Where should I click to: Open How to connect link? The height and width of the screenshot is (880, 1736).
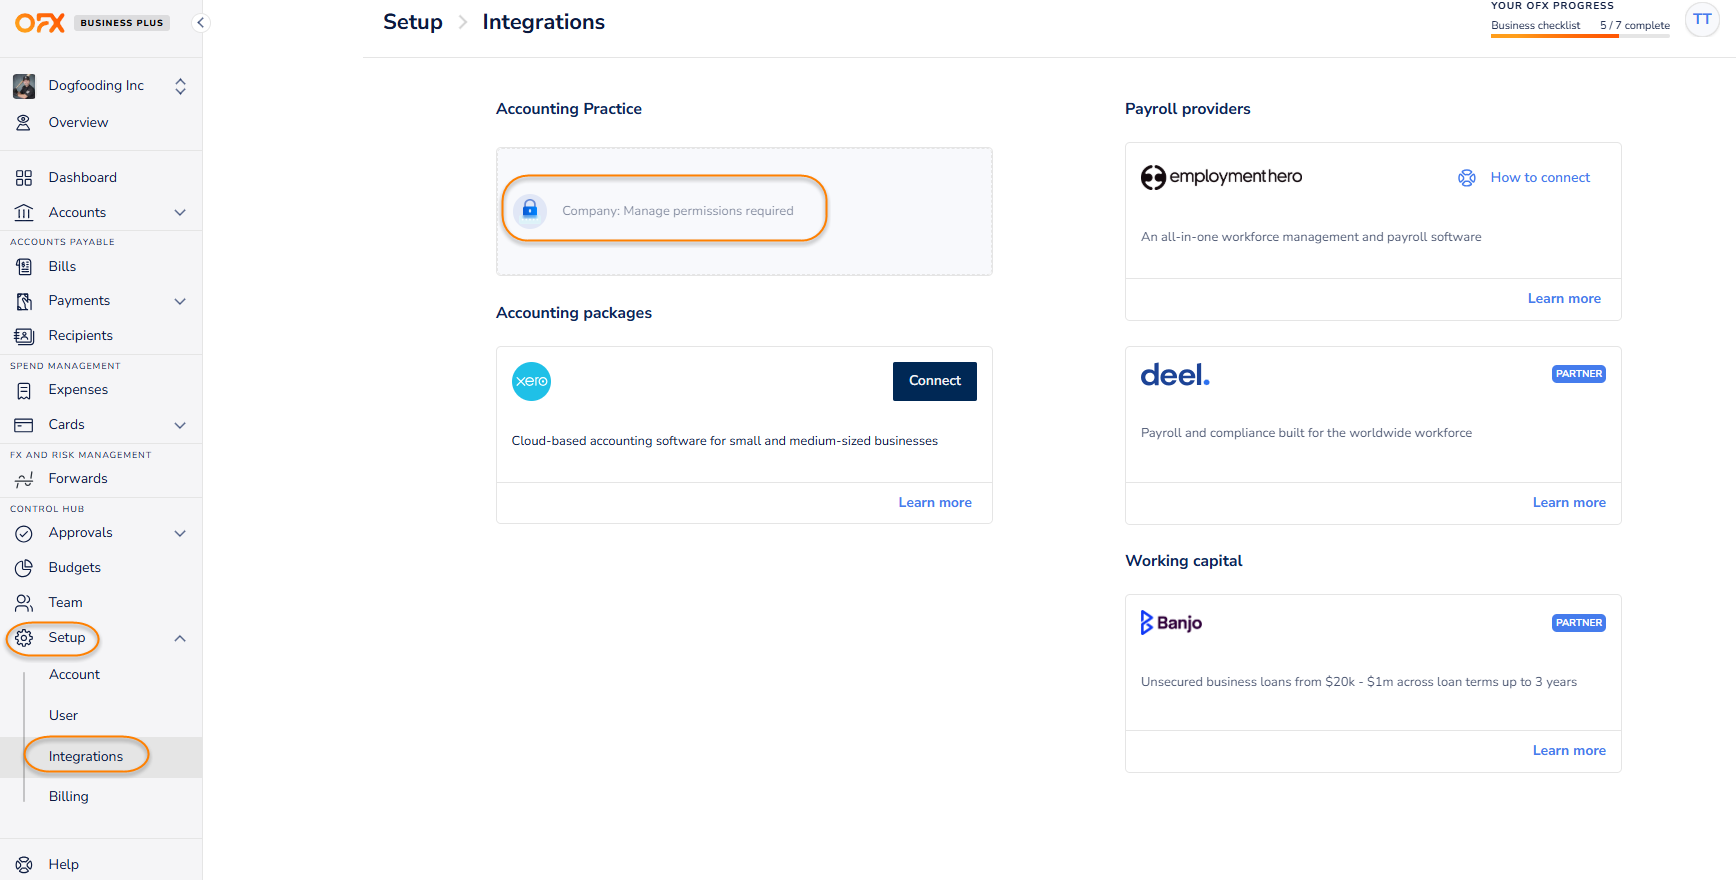coord(1540,177)
